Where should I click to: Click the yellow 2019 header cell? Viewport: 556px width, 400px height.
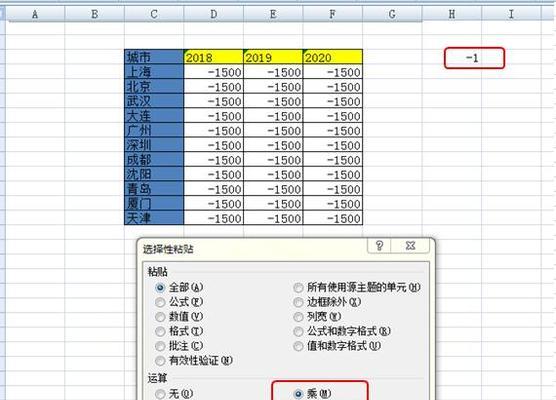[x=273, y=57]
